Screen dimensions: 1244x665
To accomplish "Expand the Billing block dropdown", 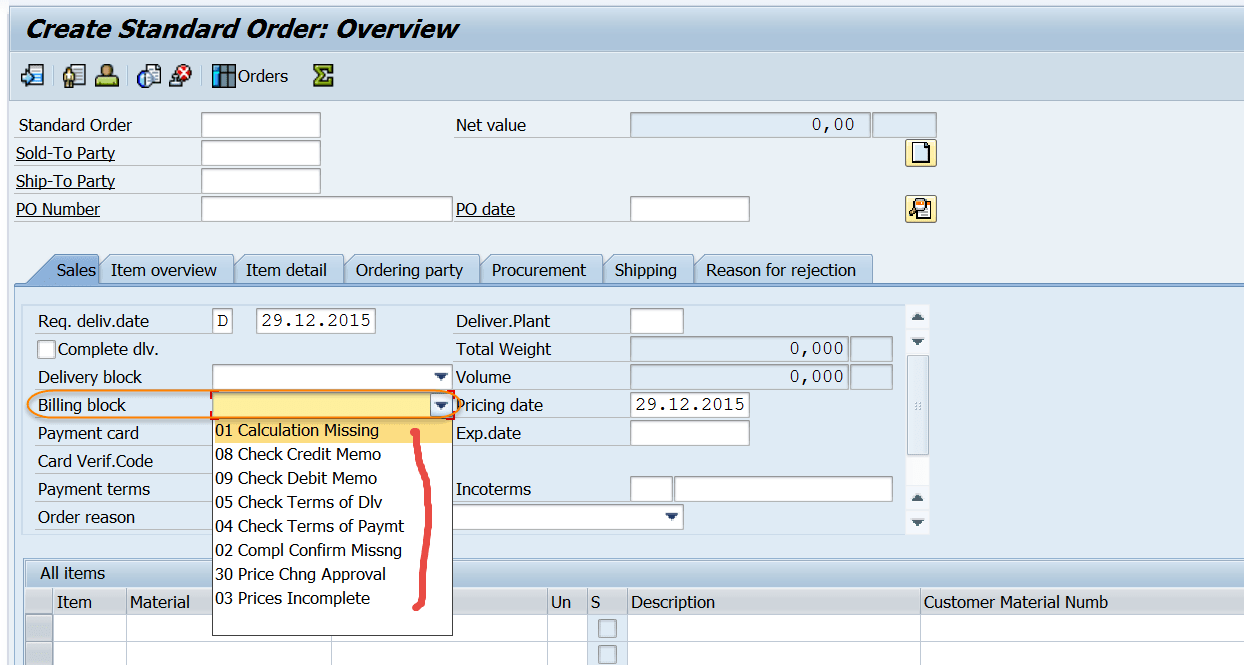I will click(441, 404).
